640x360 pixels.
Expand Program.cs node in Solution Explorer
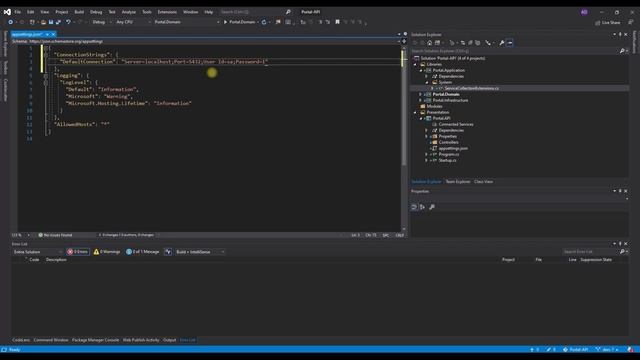(427, 155)
